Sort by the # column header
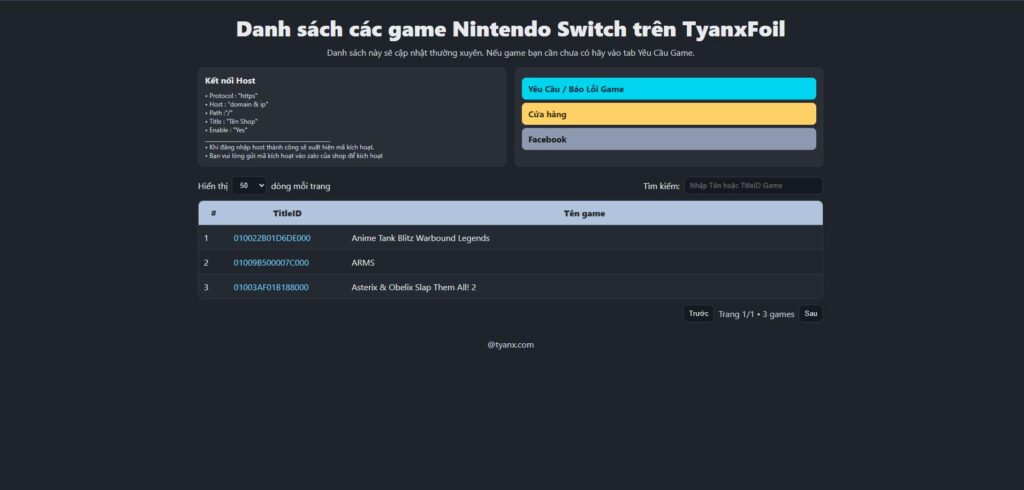This screenshot has height=490, width=1024. click(213, 213)
